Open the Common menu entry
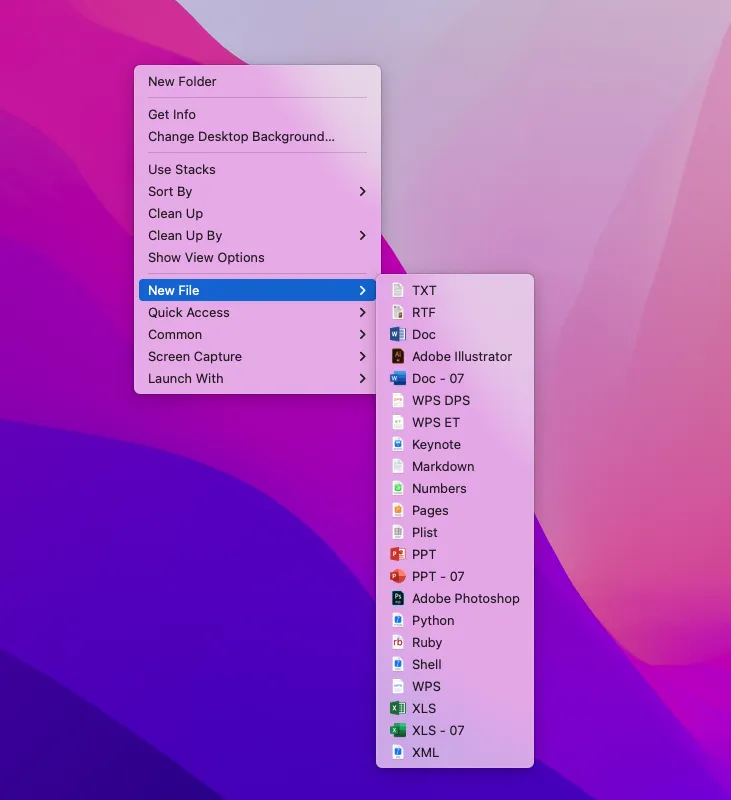 (x=257, y=334)
